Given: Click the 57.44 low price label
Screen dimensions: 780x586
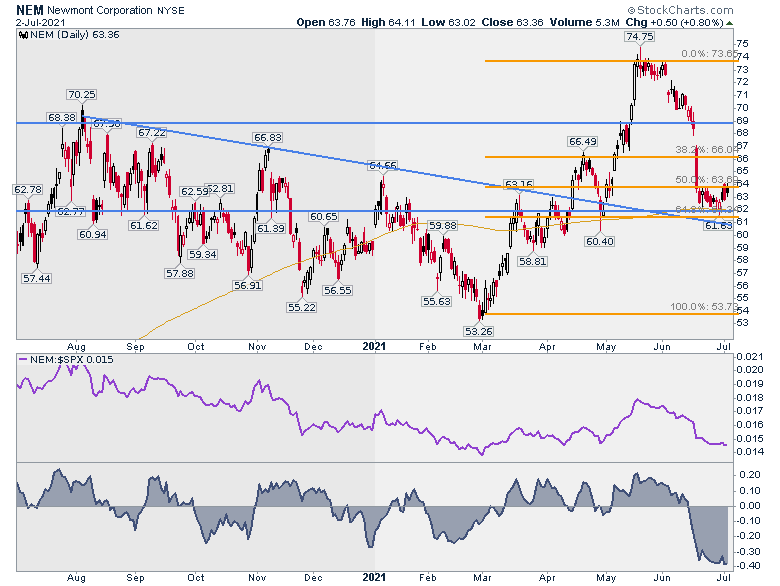Looking at the screenshot, I should (x=36, y=279).
